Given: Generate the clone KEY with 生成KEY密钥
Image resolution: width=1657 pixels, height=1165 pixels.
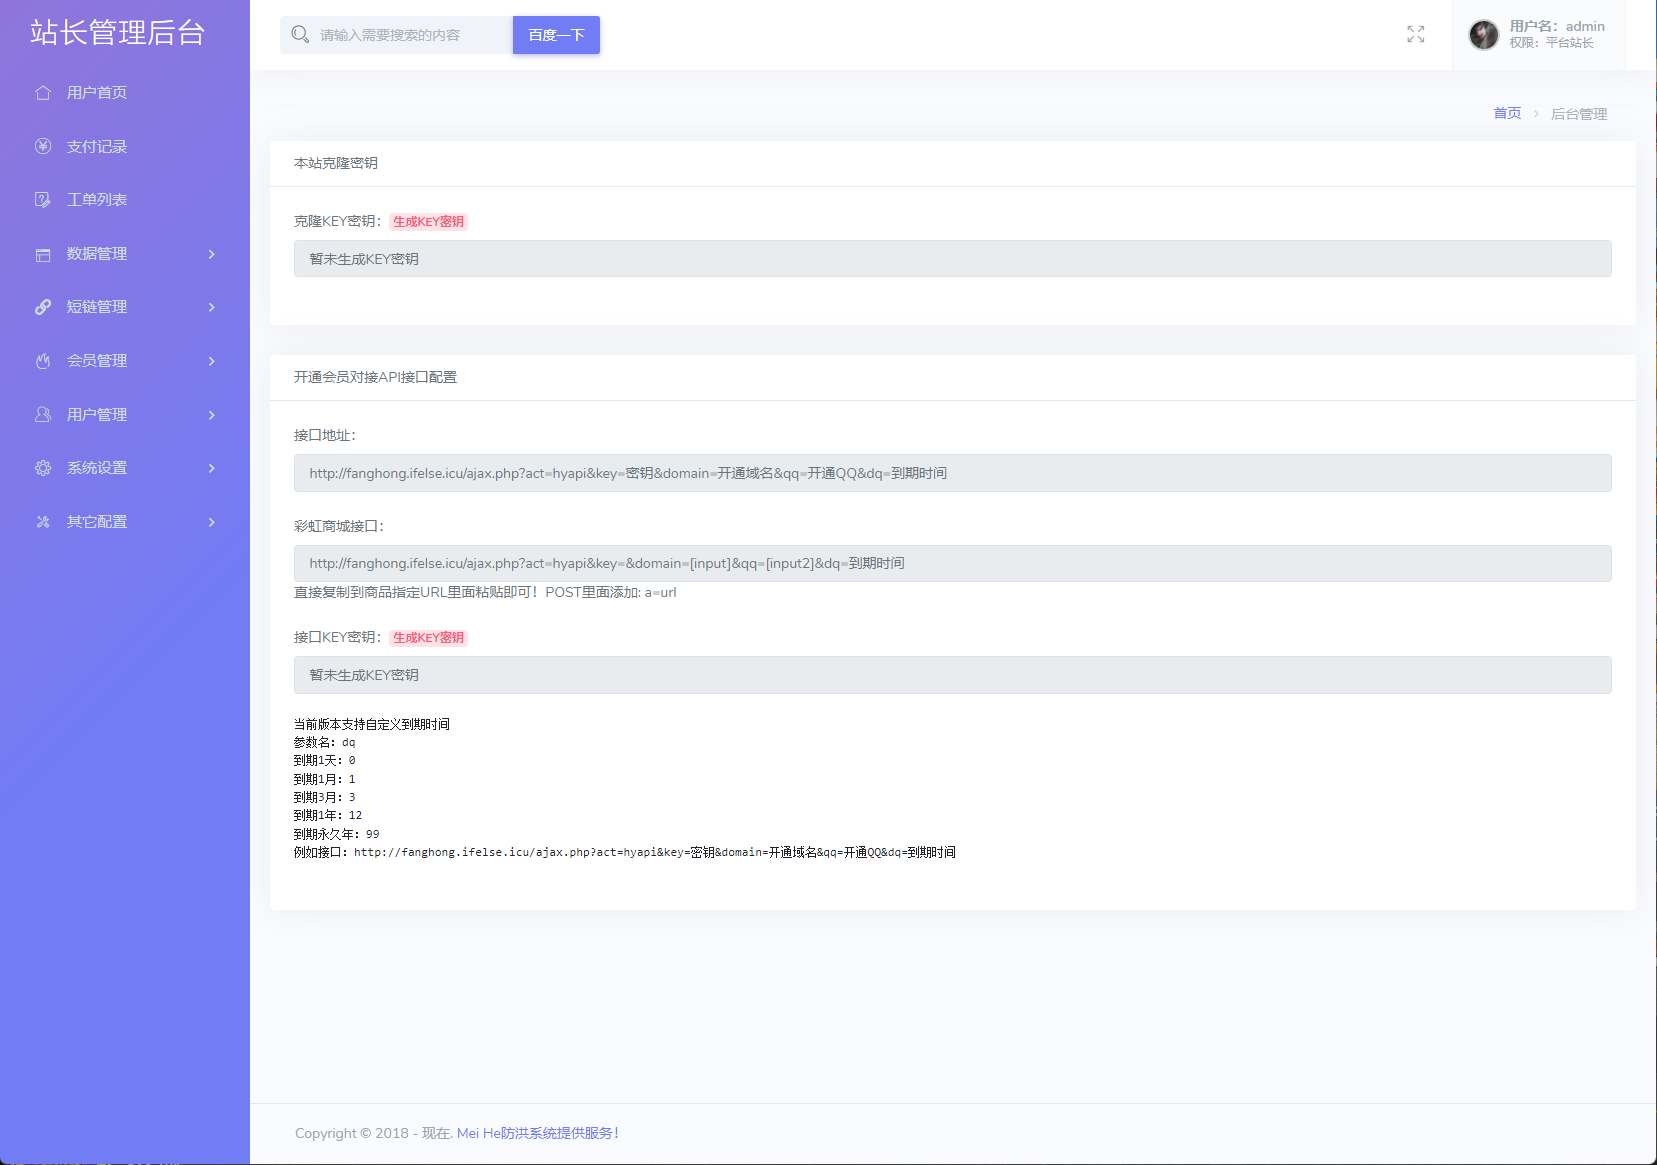Looking at the screenshot, I should [428, 222].
